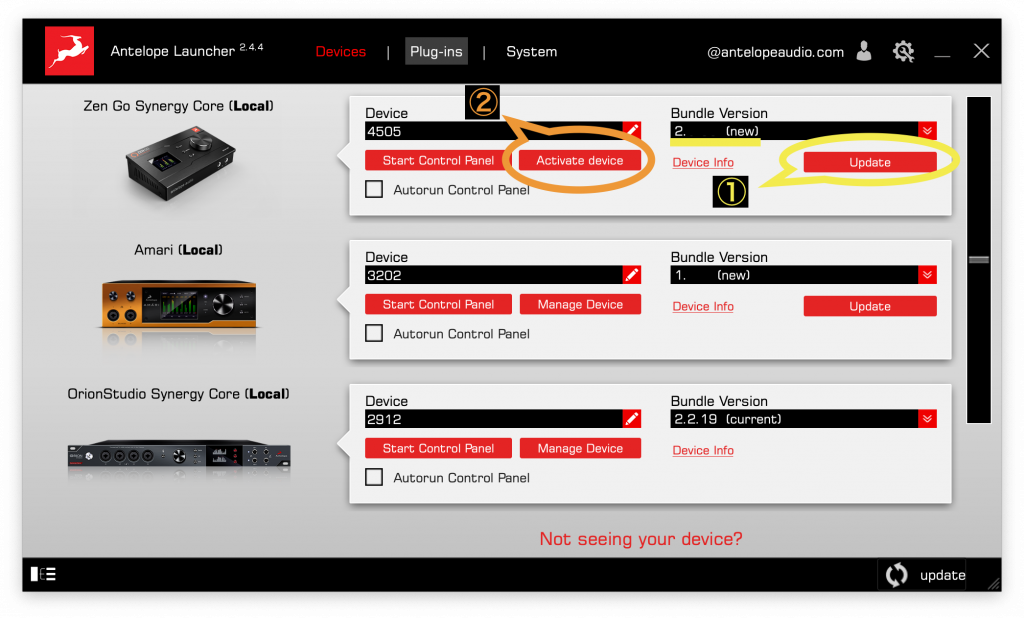This screenshot has height=618, width=1024.
Task: Click the update label in footer
Action: [942, 575]
